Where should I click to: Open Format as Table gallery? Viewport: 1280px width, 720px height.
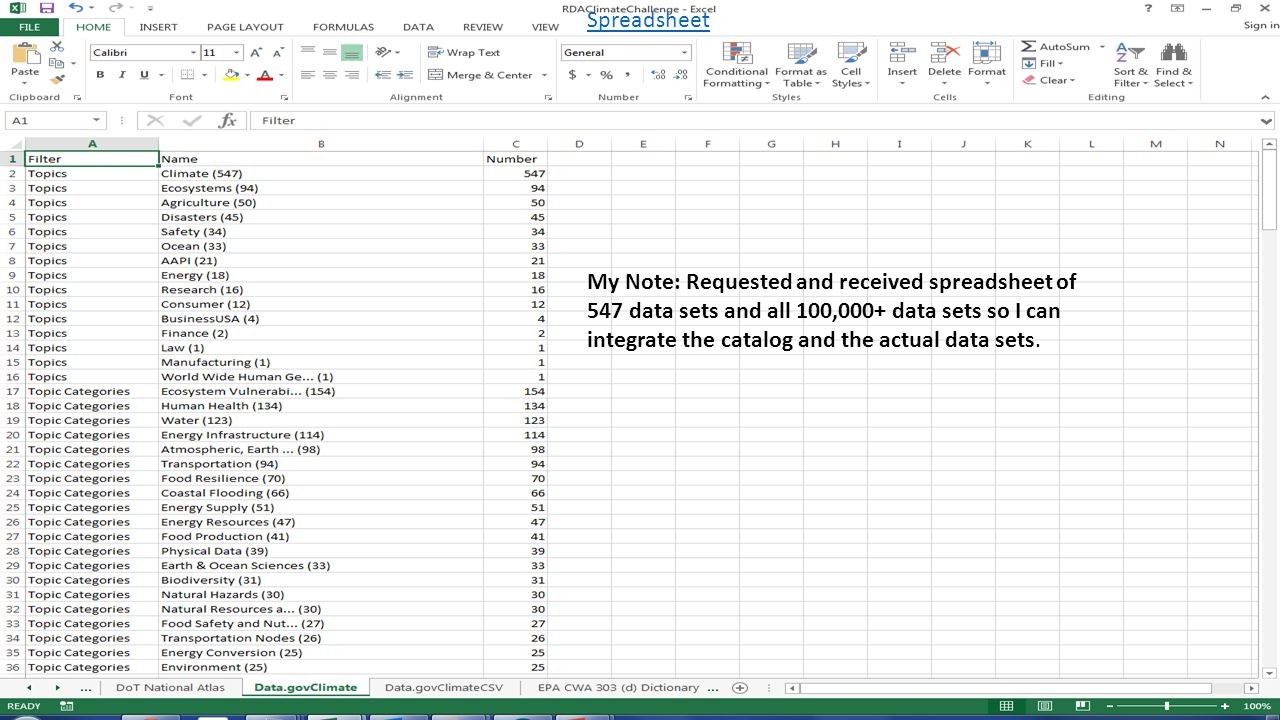pyautogui.click(x=800, y=65)
